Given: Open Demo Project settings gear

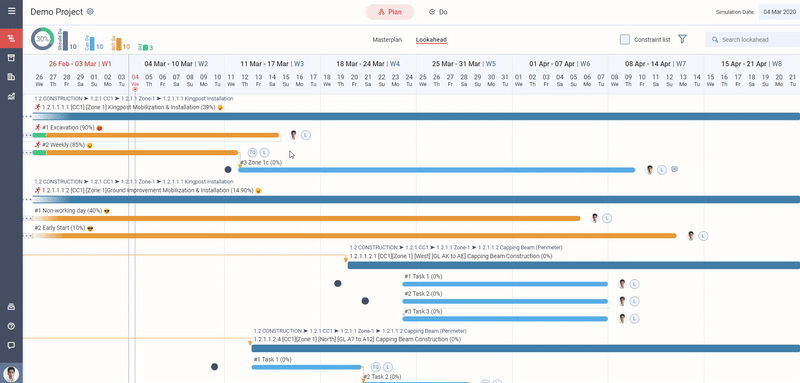Looking at the screenshot, I should click(x=90, y=12).
